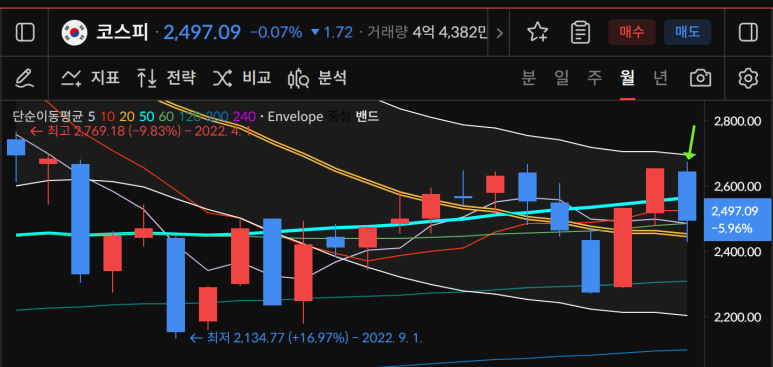
Task: Toggle the 120-period moving average
Action: pos(189,117)
